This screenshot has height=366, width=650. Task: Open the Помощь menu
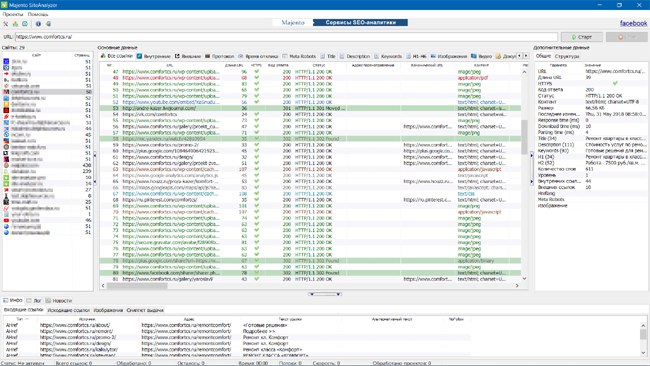click(x=38, y=14)
